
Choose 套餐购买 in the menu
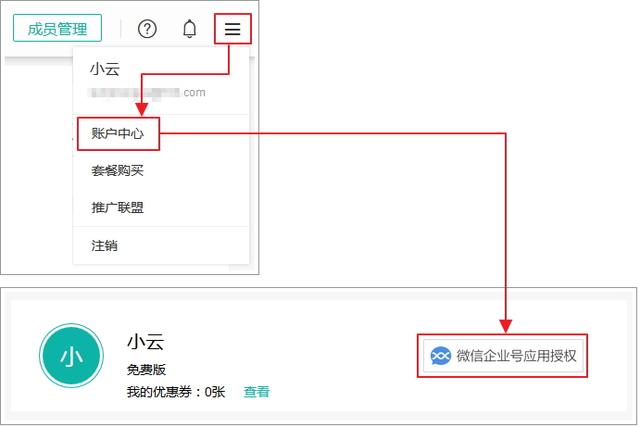tap(118, 170)
